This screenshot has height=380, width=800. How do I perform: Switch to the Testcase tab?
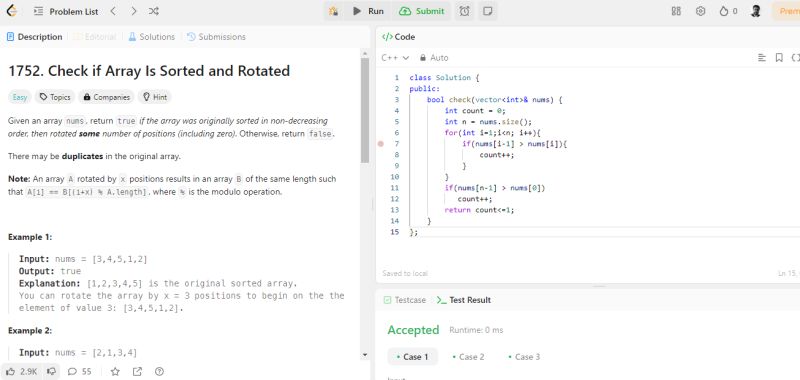405,300
